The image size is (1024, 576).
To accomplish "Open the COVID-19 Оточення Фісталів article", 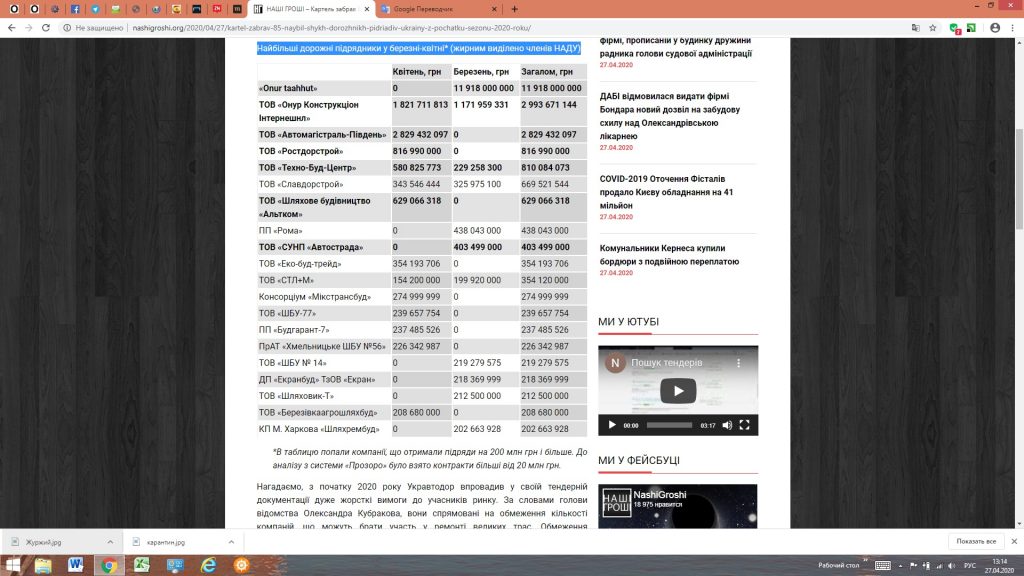I will tap(666, 192).
